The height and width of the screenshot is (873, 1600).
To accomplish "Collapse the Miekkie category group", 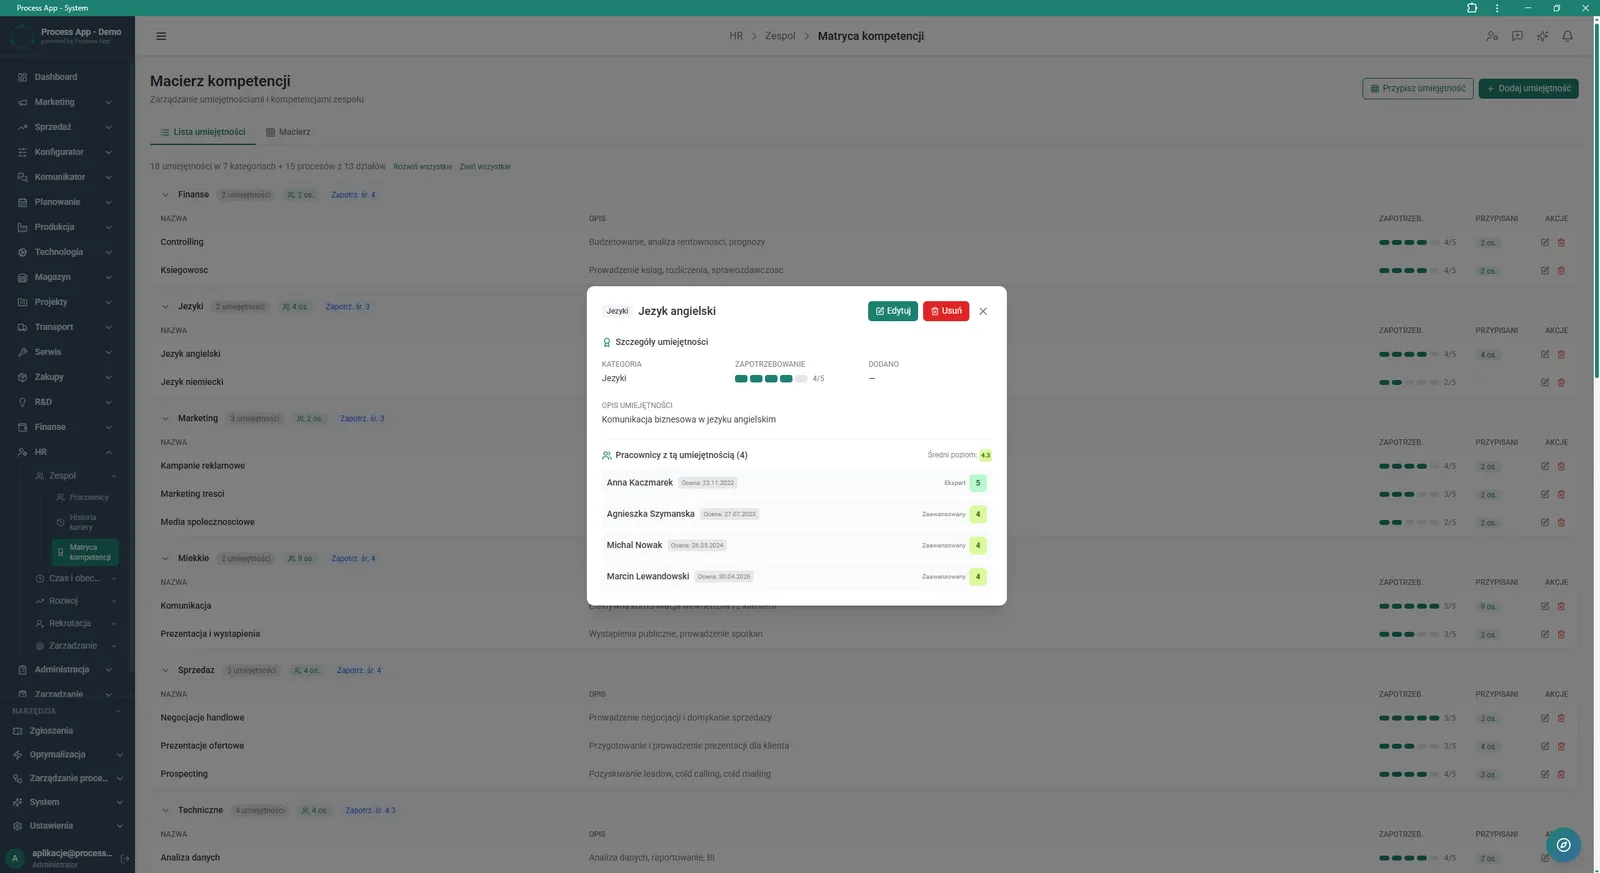I will click(x=166, y=559).
